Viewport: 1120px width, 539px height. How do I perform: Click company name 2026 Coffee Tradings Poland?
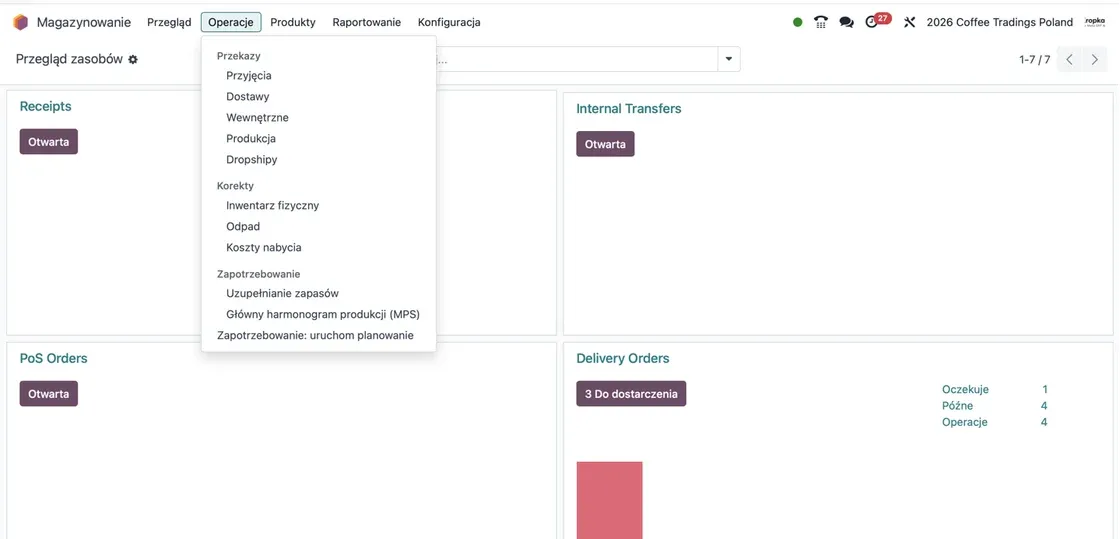pos(1000,22)
